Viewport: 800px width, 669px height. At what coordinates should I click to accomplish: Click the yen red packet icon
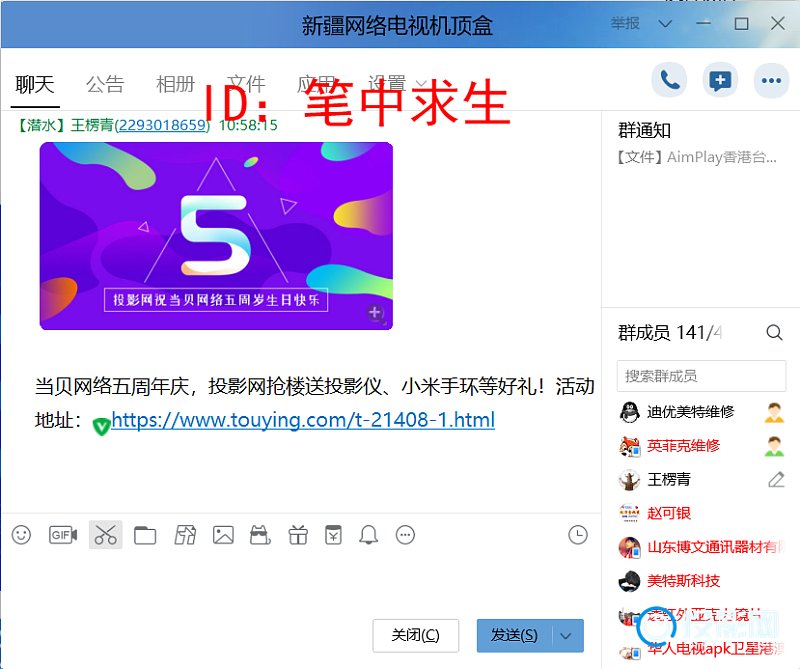[333, 535]
